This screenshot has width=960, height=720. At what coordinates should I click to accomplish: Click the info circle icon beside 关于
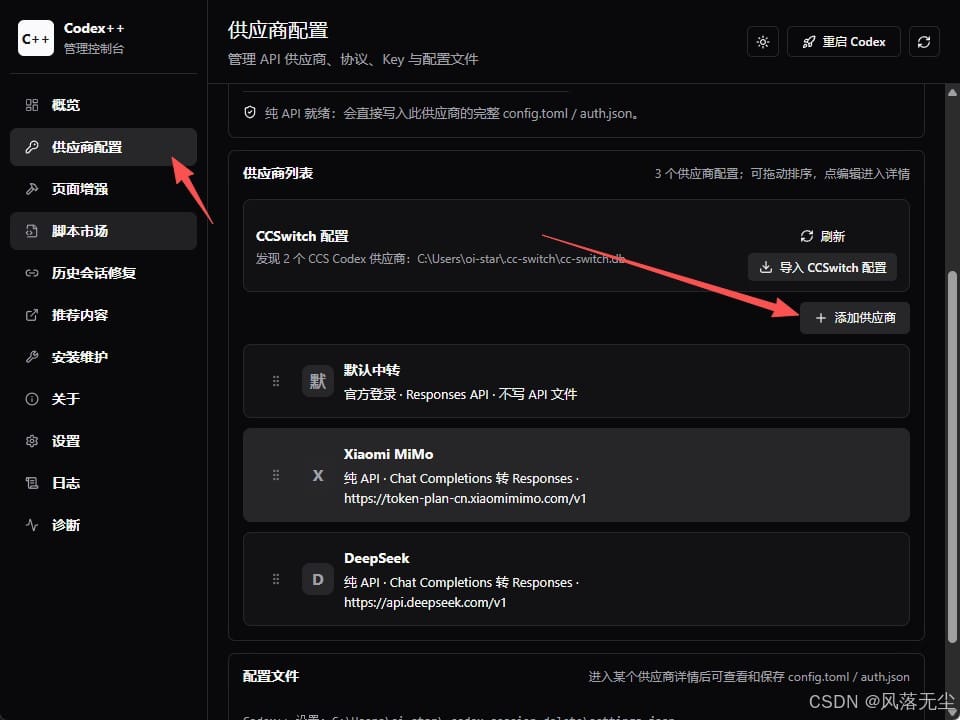[x=32, y=399]
